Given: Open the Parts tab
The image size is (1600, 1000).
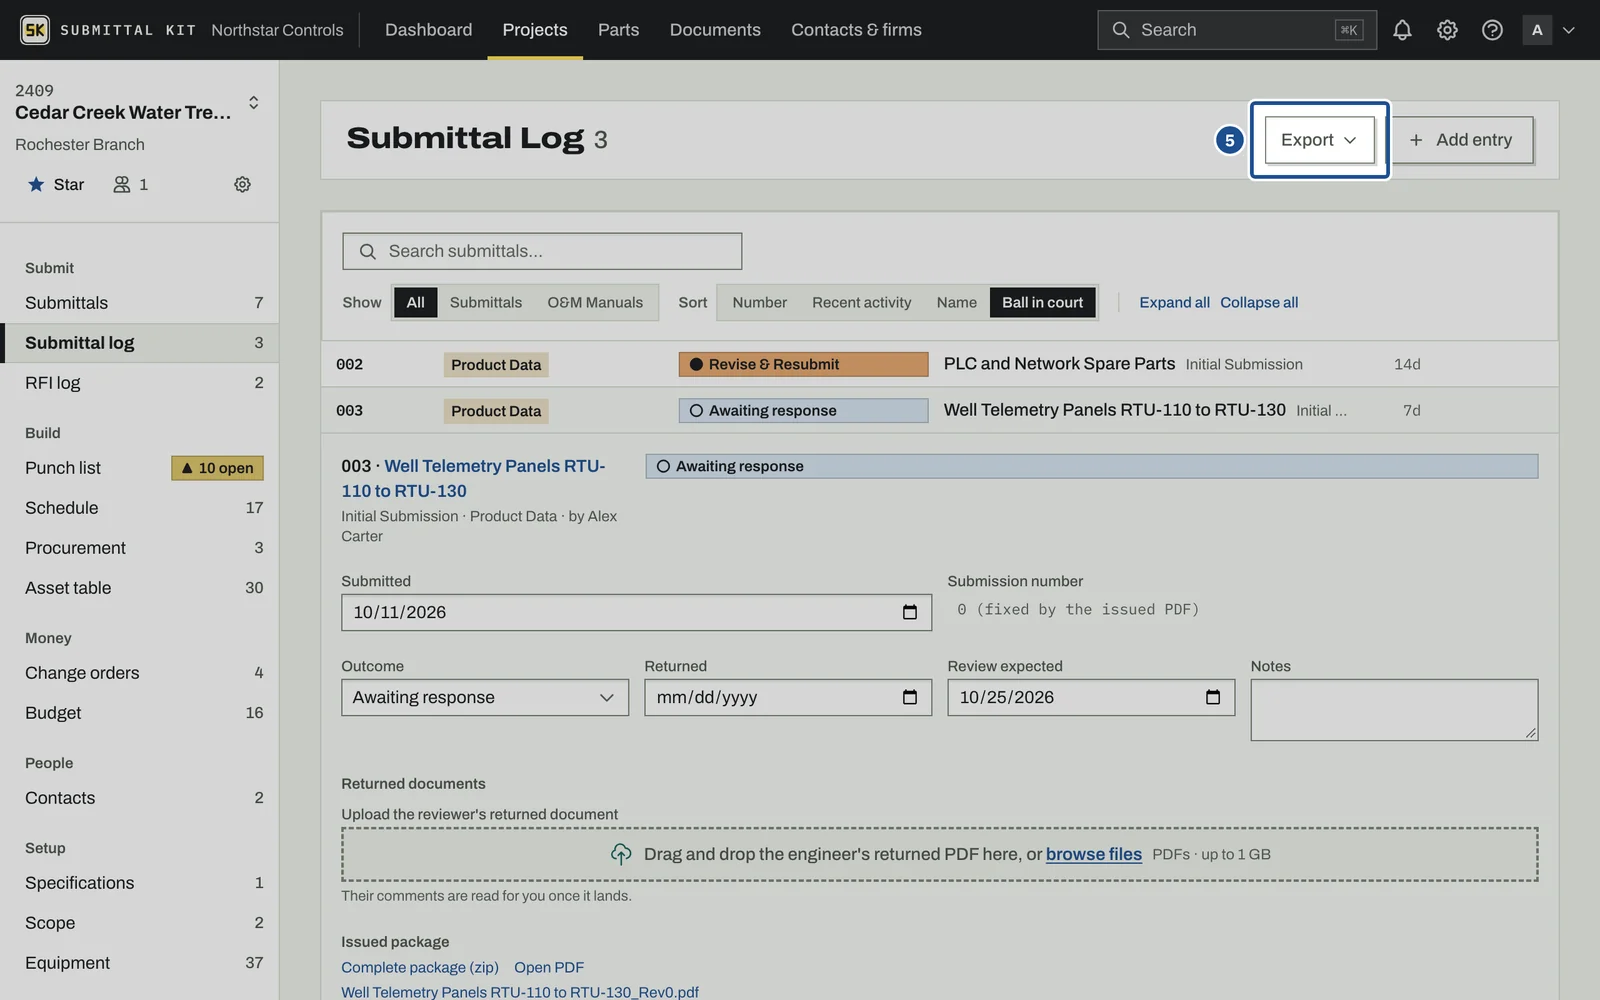Looking at the screenshot, I should (x=619, y=30).
